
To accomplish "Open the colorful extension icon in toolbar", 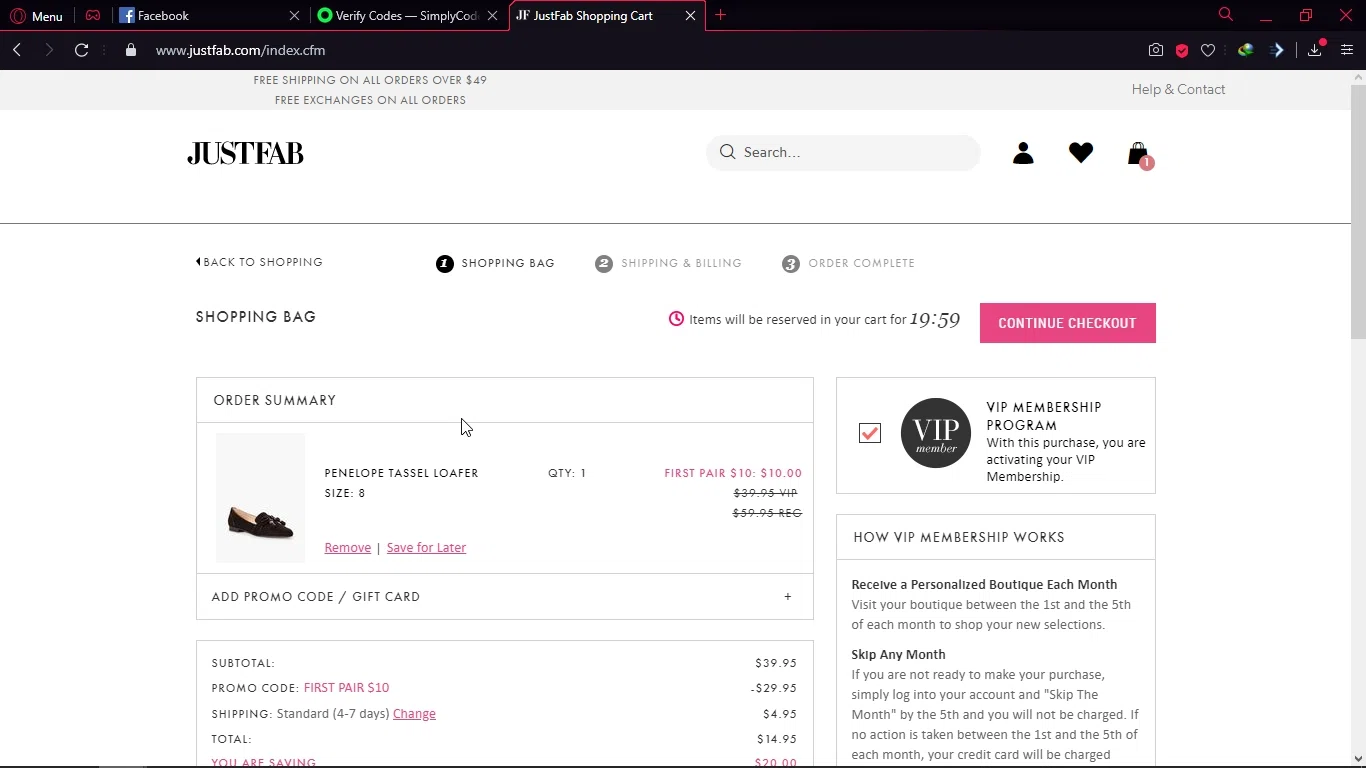I will click(1246, 50).
